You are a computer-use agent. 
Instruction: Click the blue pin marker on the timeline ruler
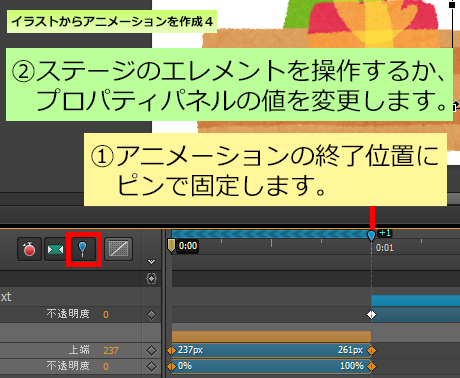coord(371,235)
